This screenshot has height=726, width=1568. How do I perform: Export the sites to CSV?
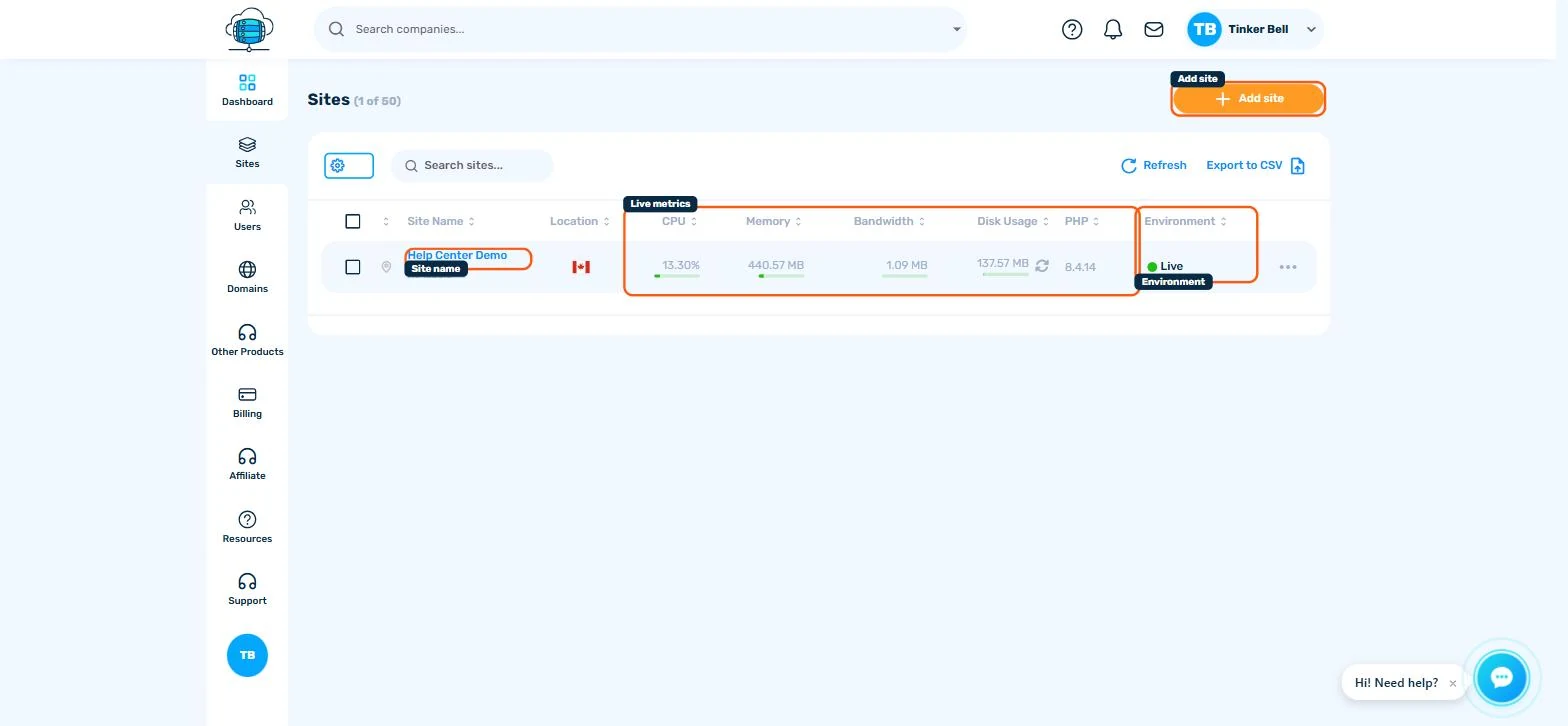point(1256,165)
